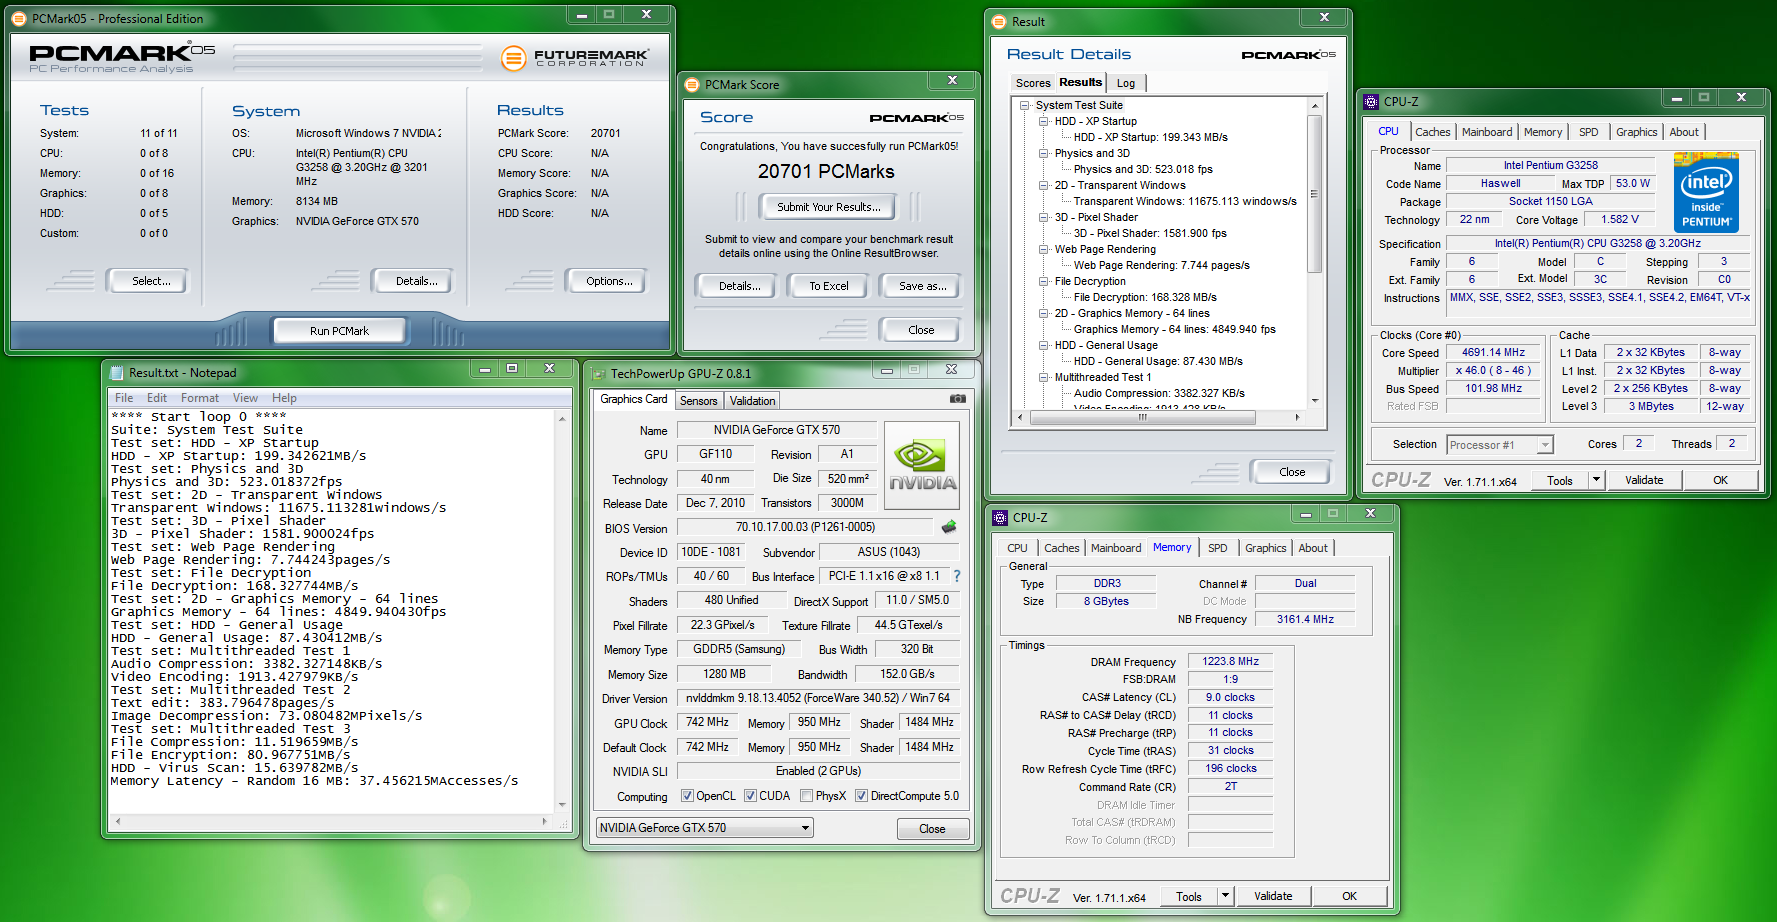This screenshot has height=922, width=1777.
Task: Open Tools dropdown arrow in Memory CPU-Z
Action: pyautogui.click(x=1226, y=896)
